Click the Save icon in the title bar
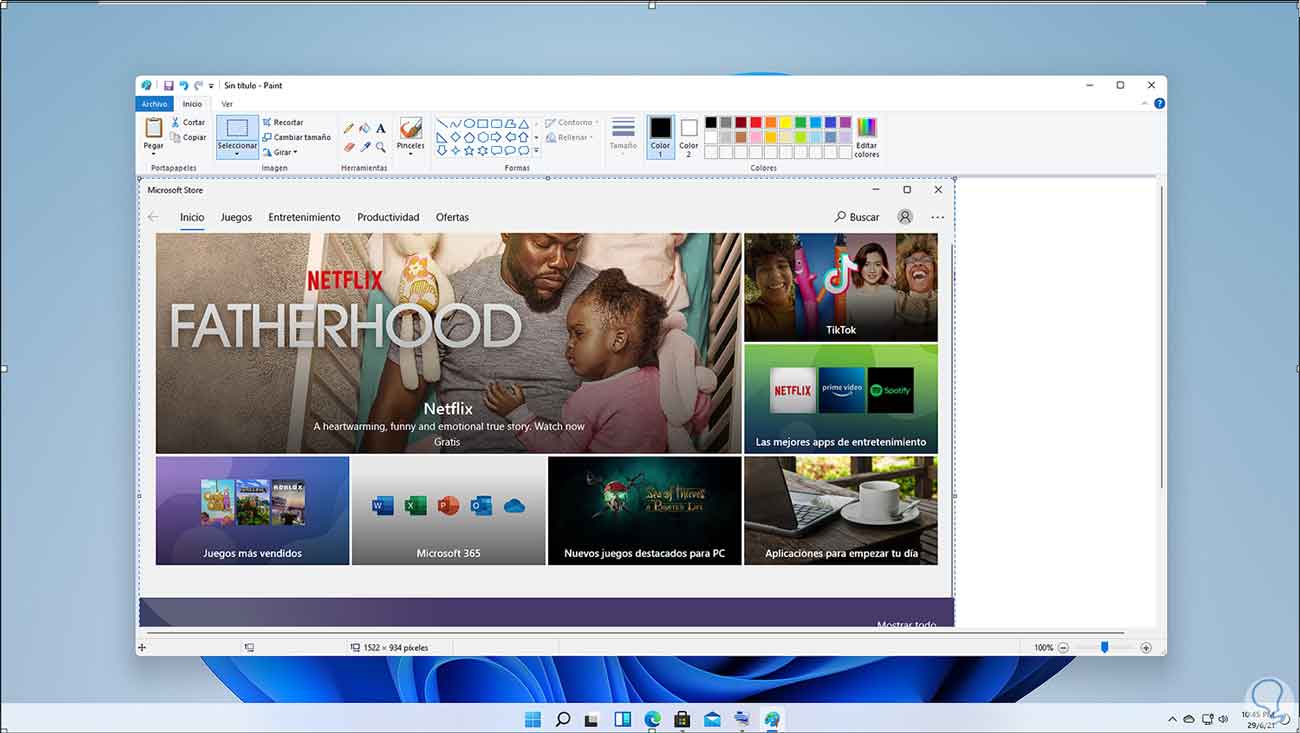Viewport: 1300px width, 733px height. [169, 86]
